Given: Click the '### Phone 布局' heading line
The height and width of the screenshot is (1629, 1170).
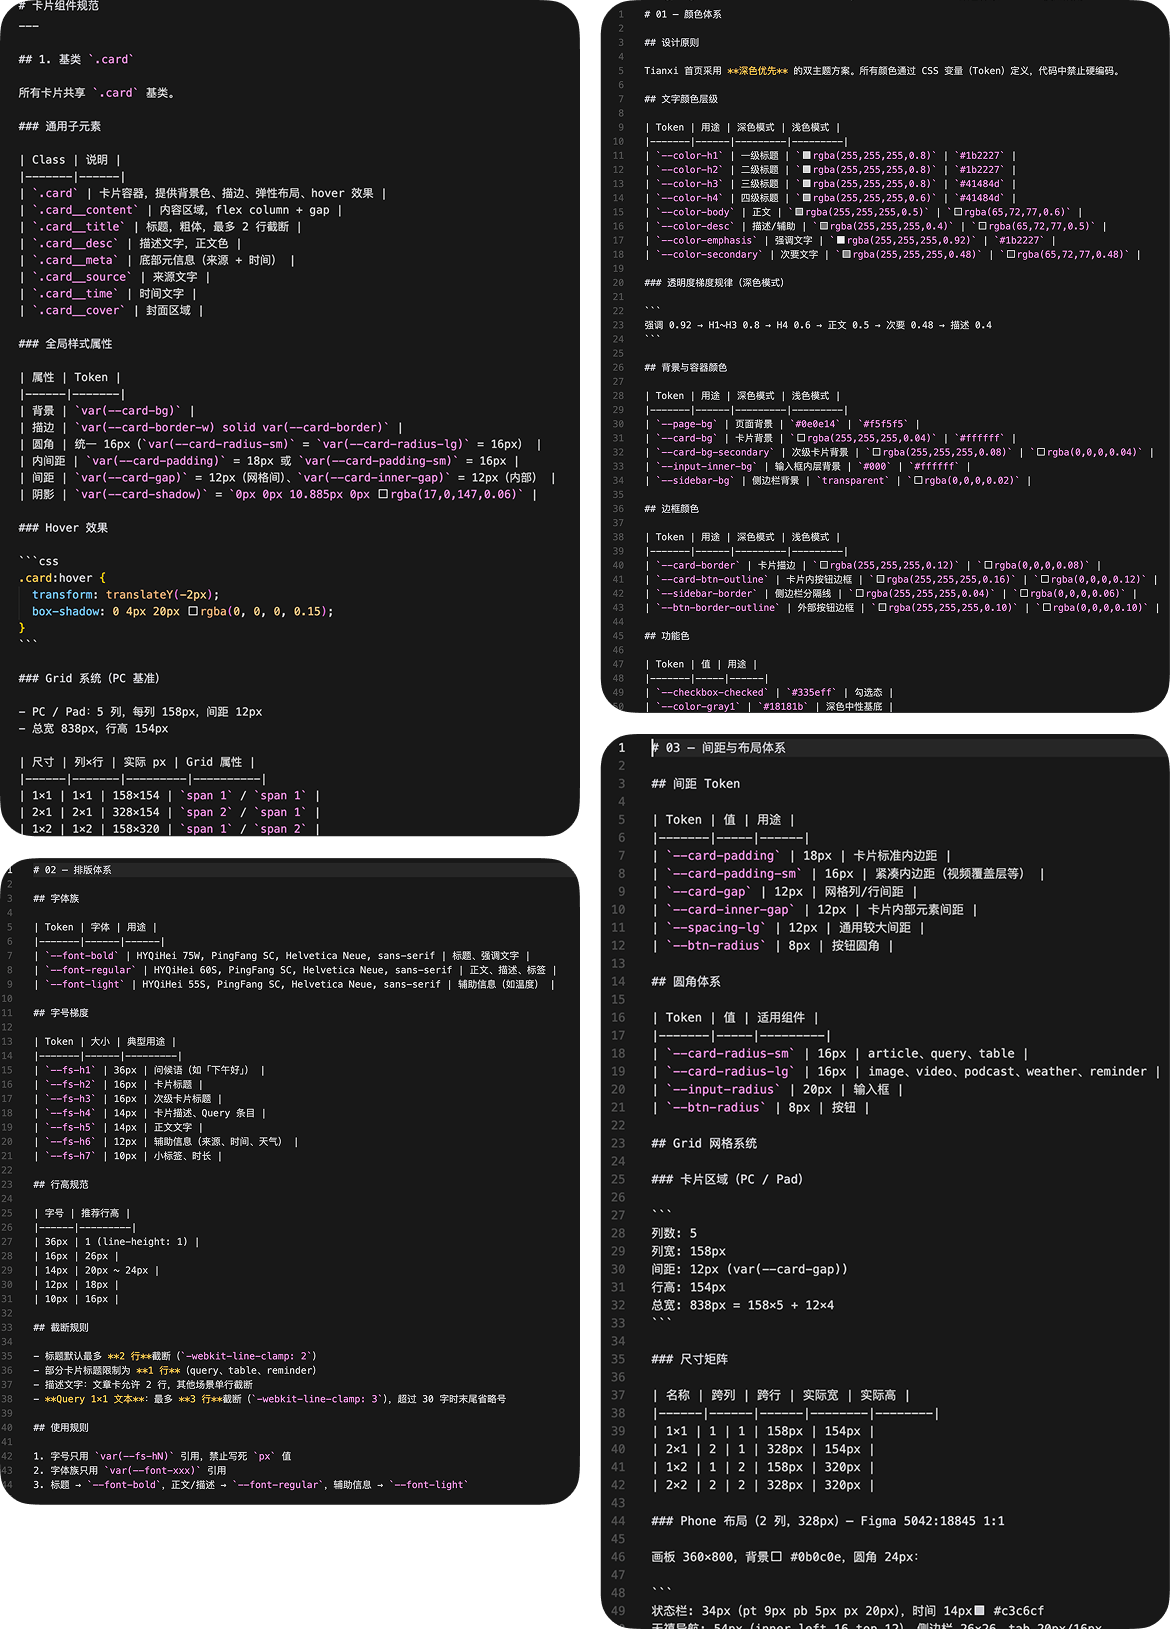Looking at the screenshot, I should 828,1522.
